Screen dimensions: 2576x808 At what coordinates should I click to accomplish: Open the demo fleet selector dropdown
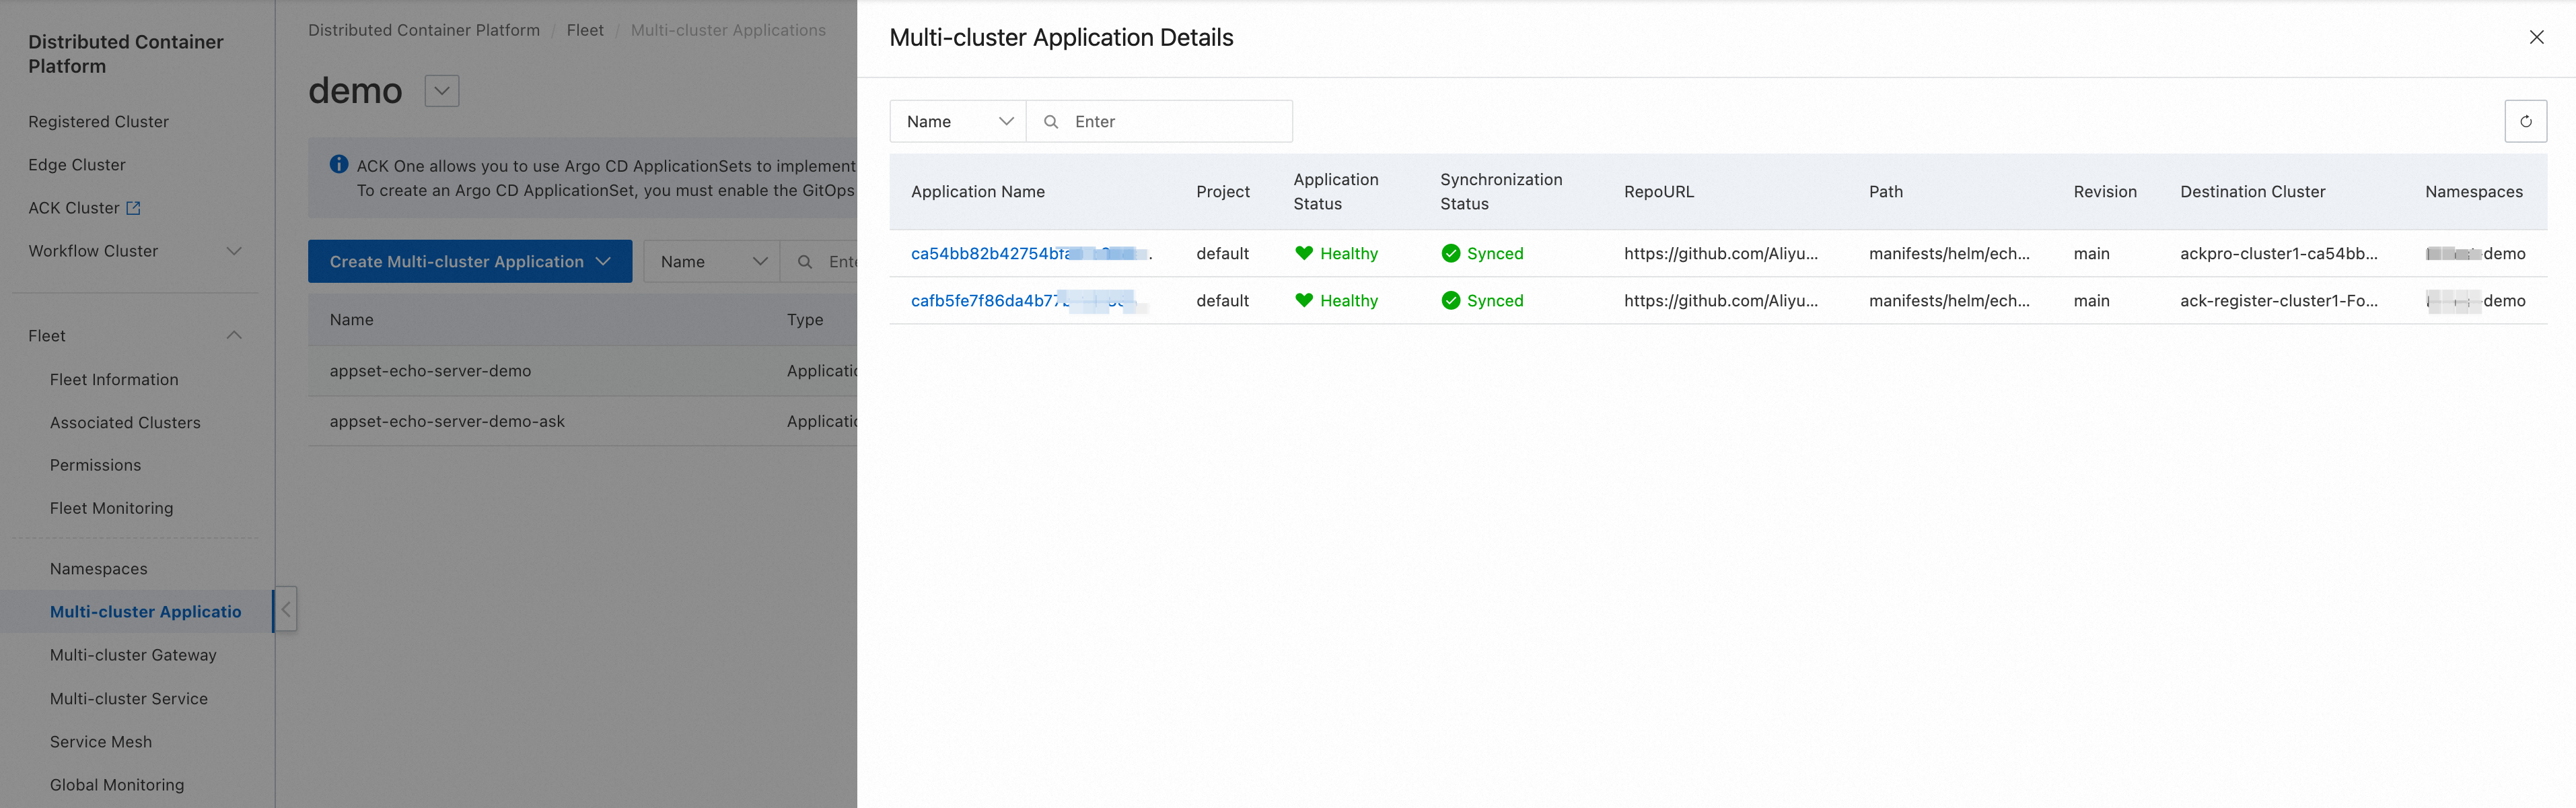(441, 91)
